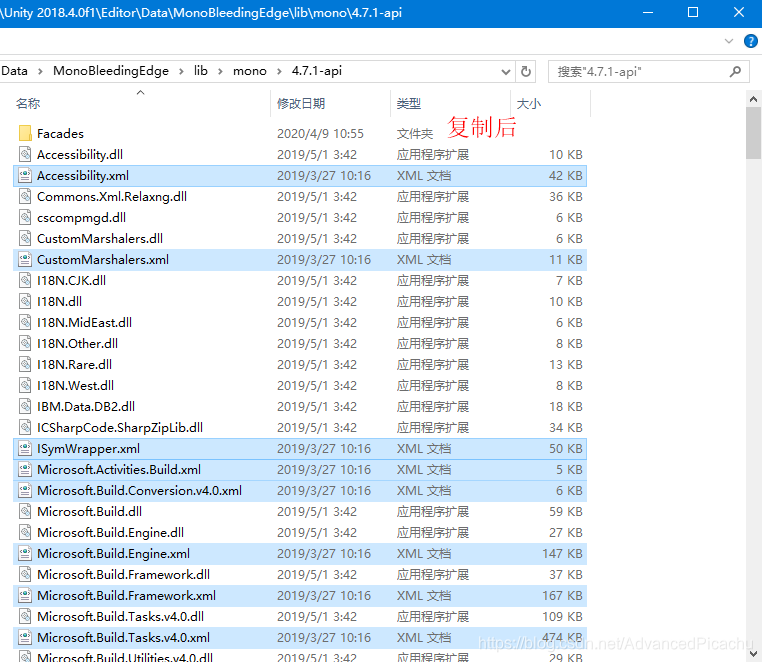Click the Microsoft.Build.Tasks.v4.0.dll file icon
The height and width of the screenshot is (662, 762).
(25, 616)
